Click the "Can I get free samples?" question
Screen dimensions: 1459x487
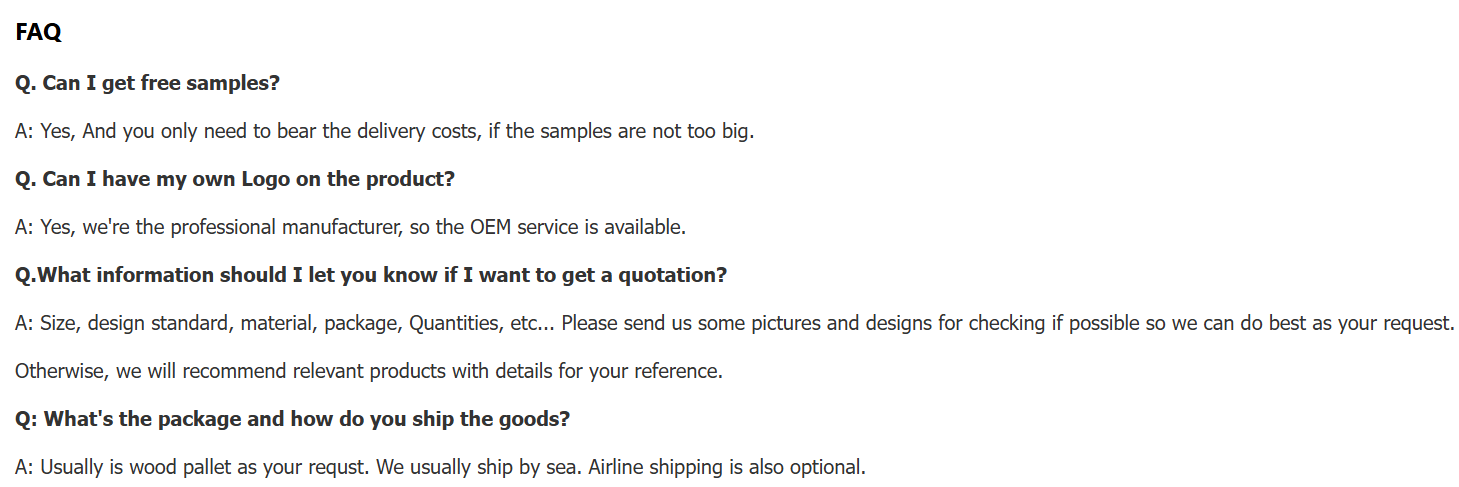point(147,84)
